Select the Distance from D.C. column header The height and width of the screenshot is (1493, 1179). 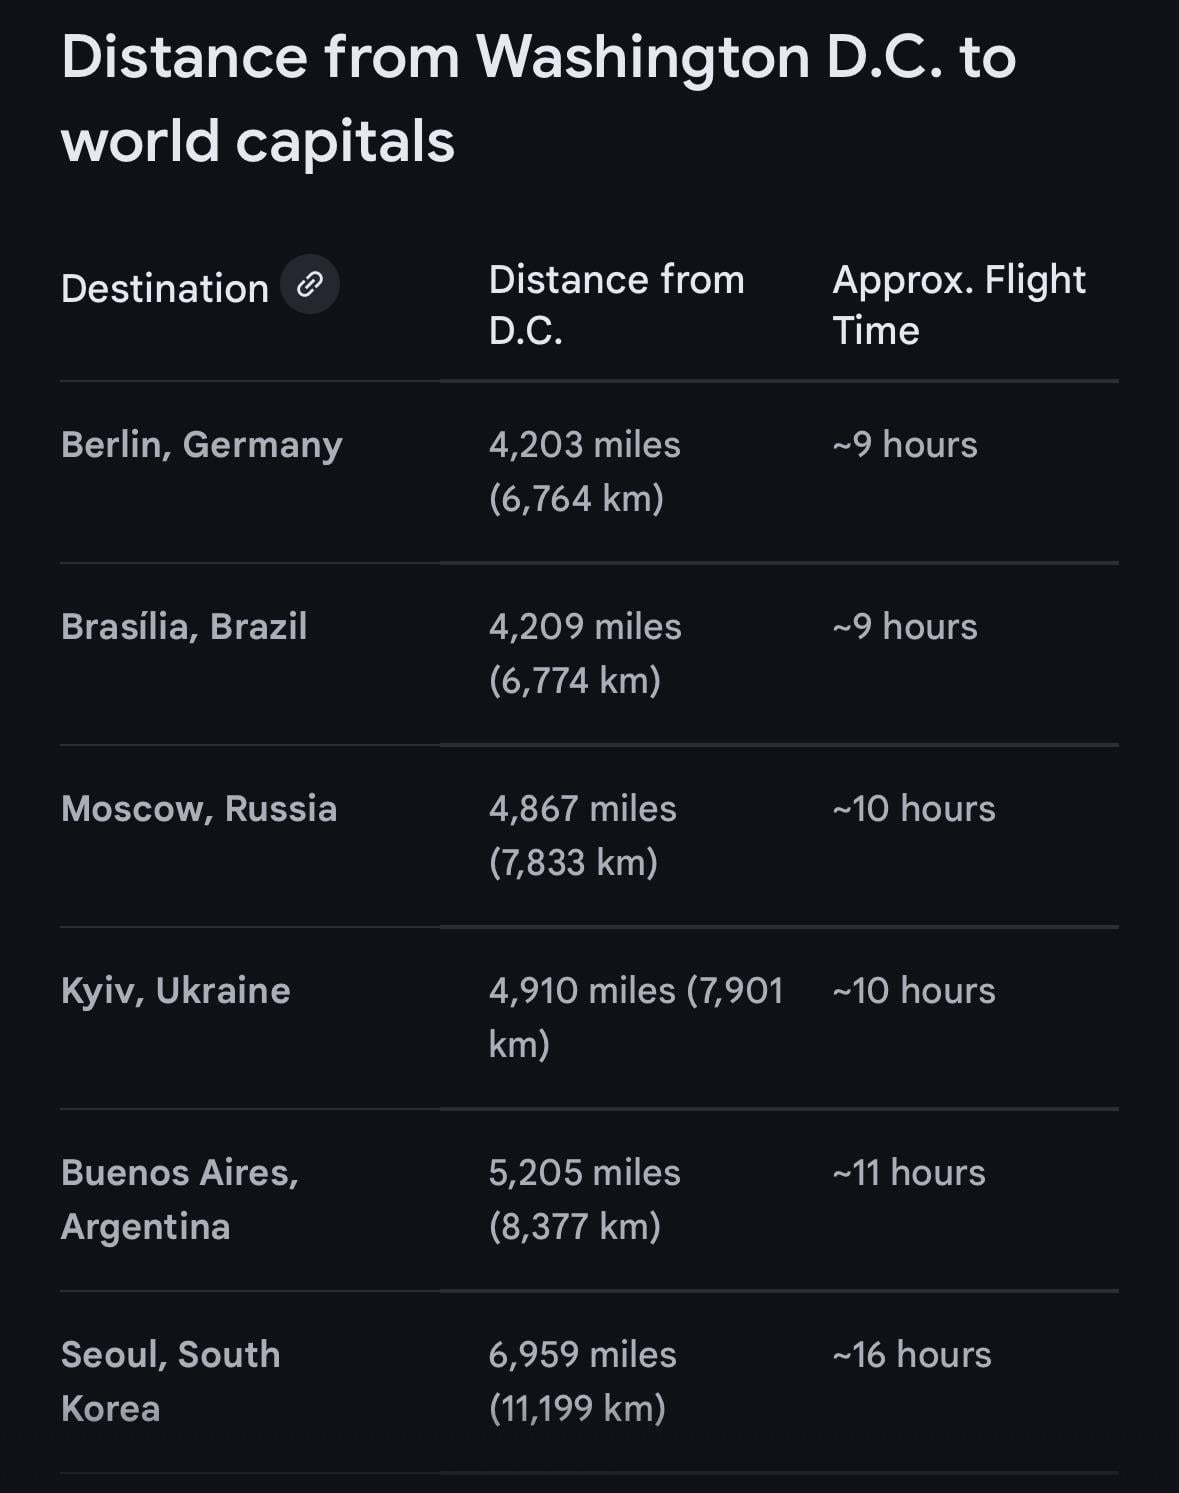(616, 305)
